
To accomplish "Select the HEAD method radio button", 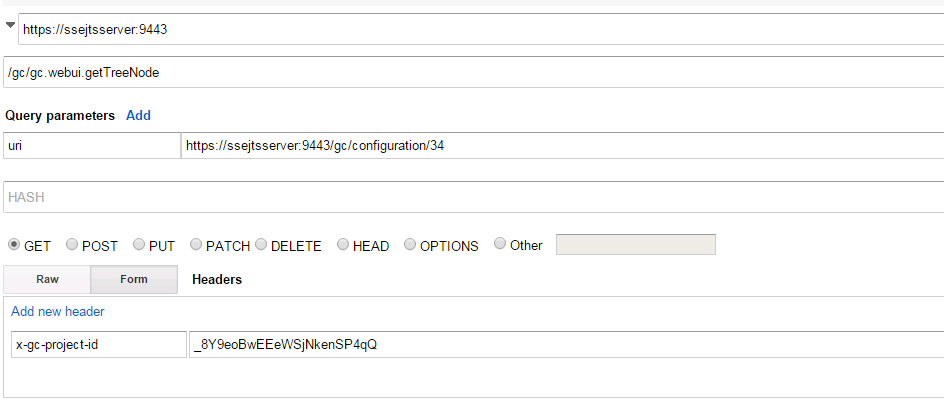I will click(343, 245).
